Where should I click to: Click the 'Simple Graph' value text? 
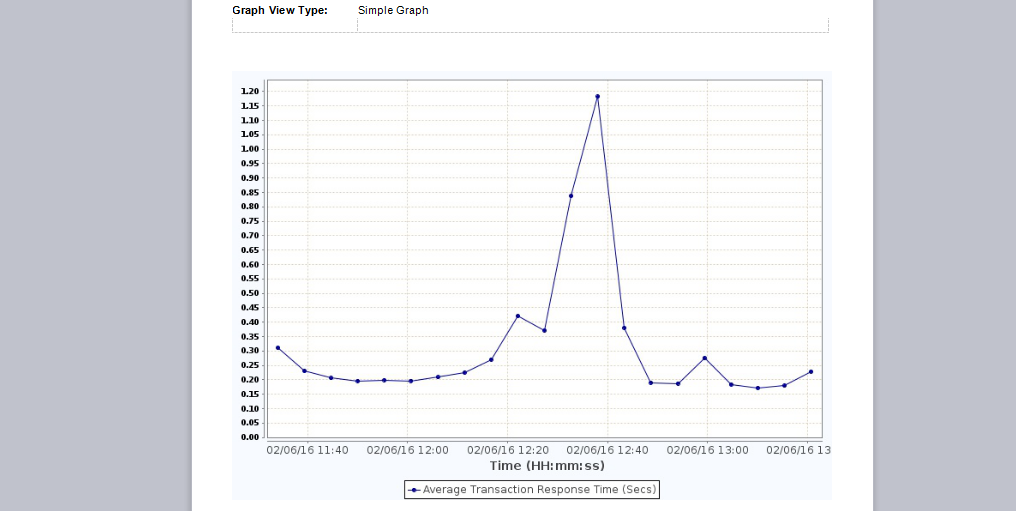click(x=393, y=10)
